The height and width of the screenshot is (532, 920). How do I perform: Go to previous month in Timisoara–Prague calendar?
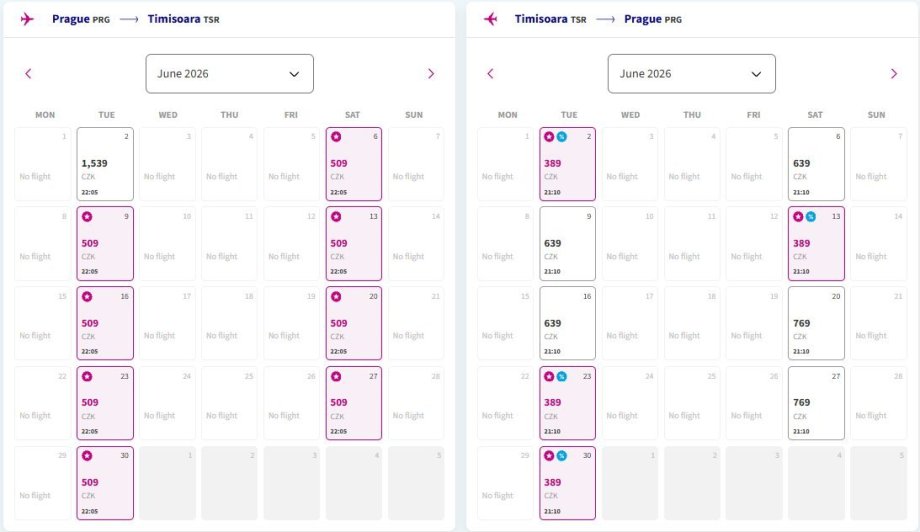[490, 73]
